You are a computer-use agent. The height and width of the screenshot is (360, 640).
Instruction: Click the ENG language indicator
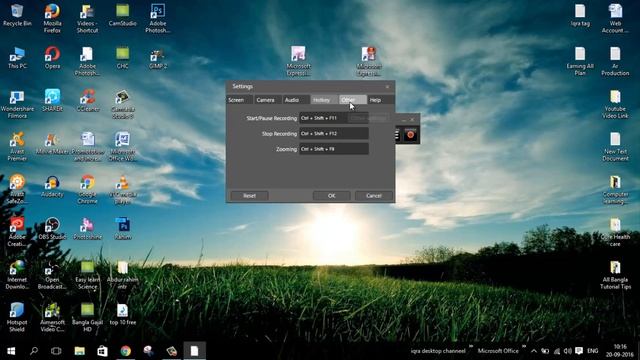pyautogui.click(x=593, y=351)
